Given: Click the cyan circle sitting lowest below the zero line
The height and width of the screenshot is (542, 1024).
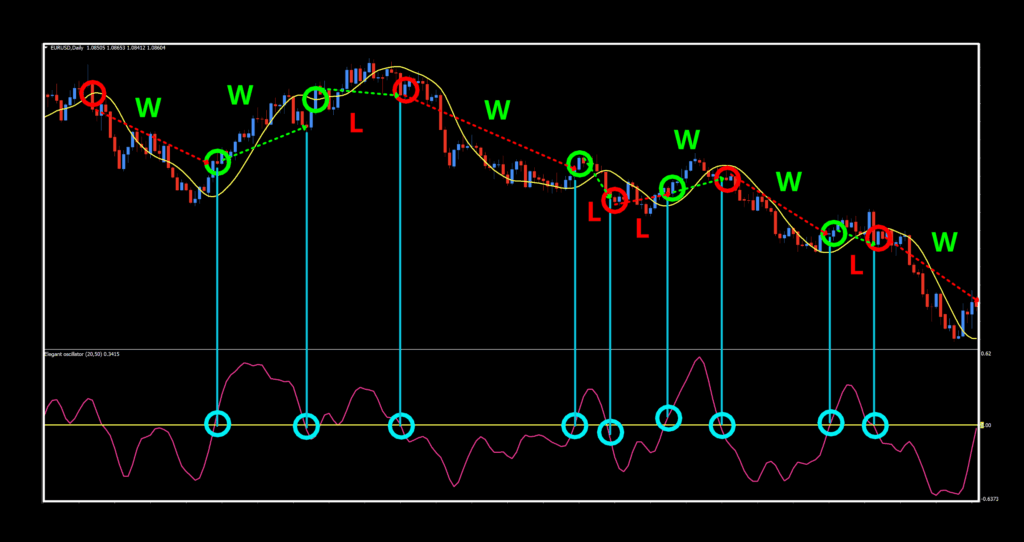Looking at the screenshot, I should tap(610, 432).
